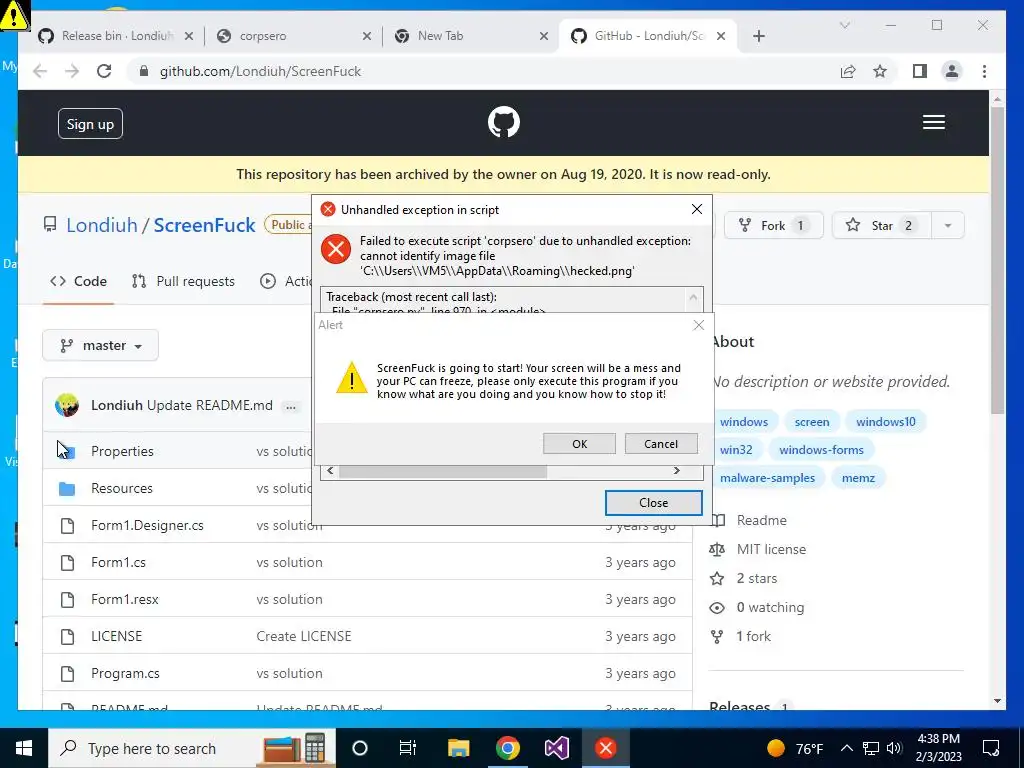
Task: Click Cancel in the Alert dialog
Action: pyautogui.click(x=661, y=443)
